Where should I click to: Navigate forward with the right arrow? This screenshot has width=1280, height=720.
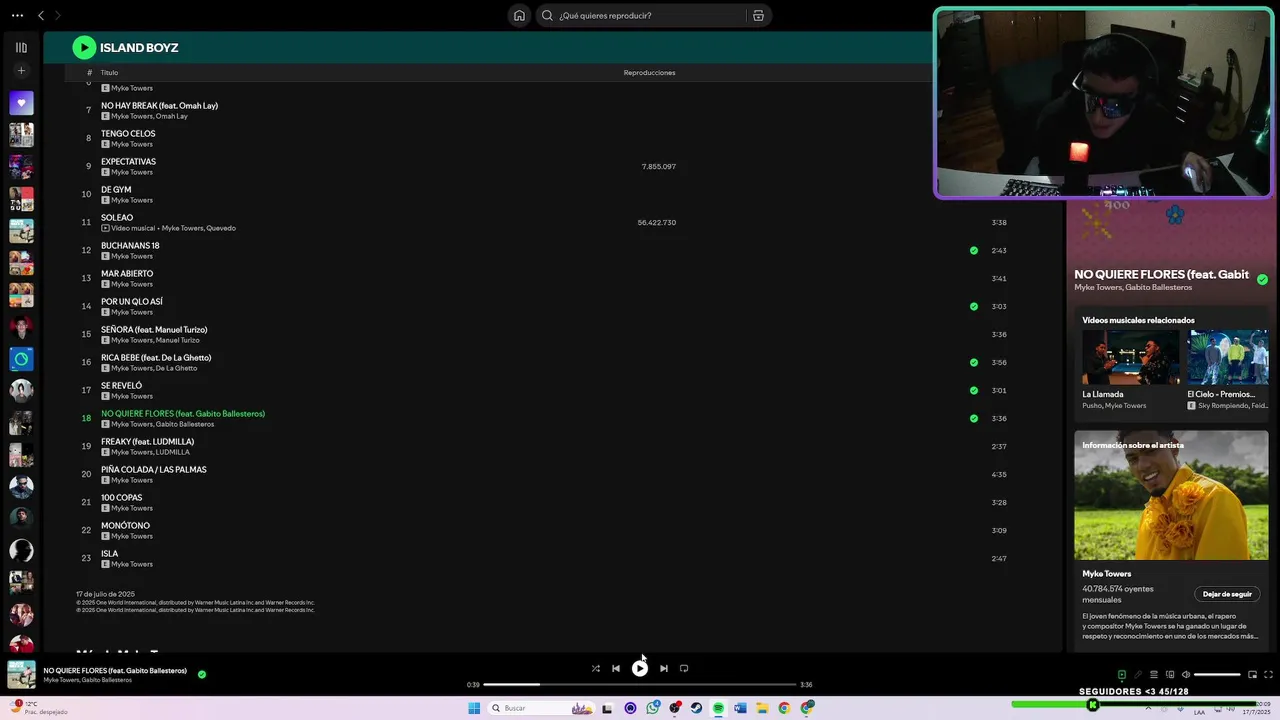(57, 15)
